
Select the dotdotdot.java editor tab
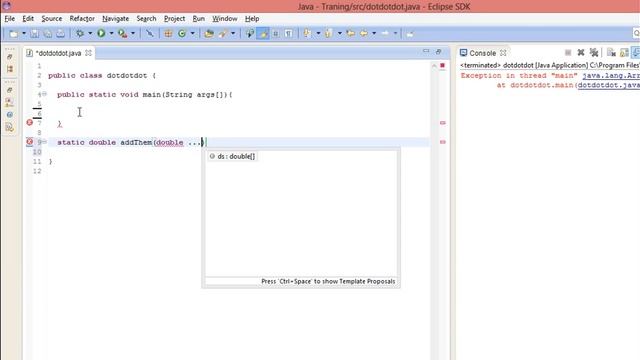58,53
